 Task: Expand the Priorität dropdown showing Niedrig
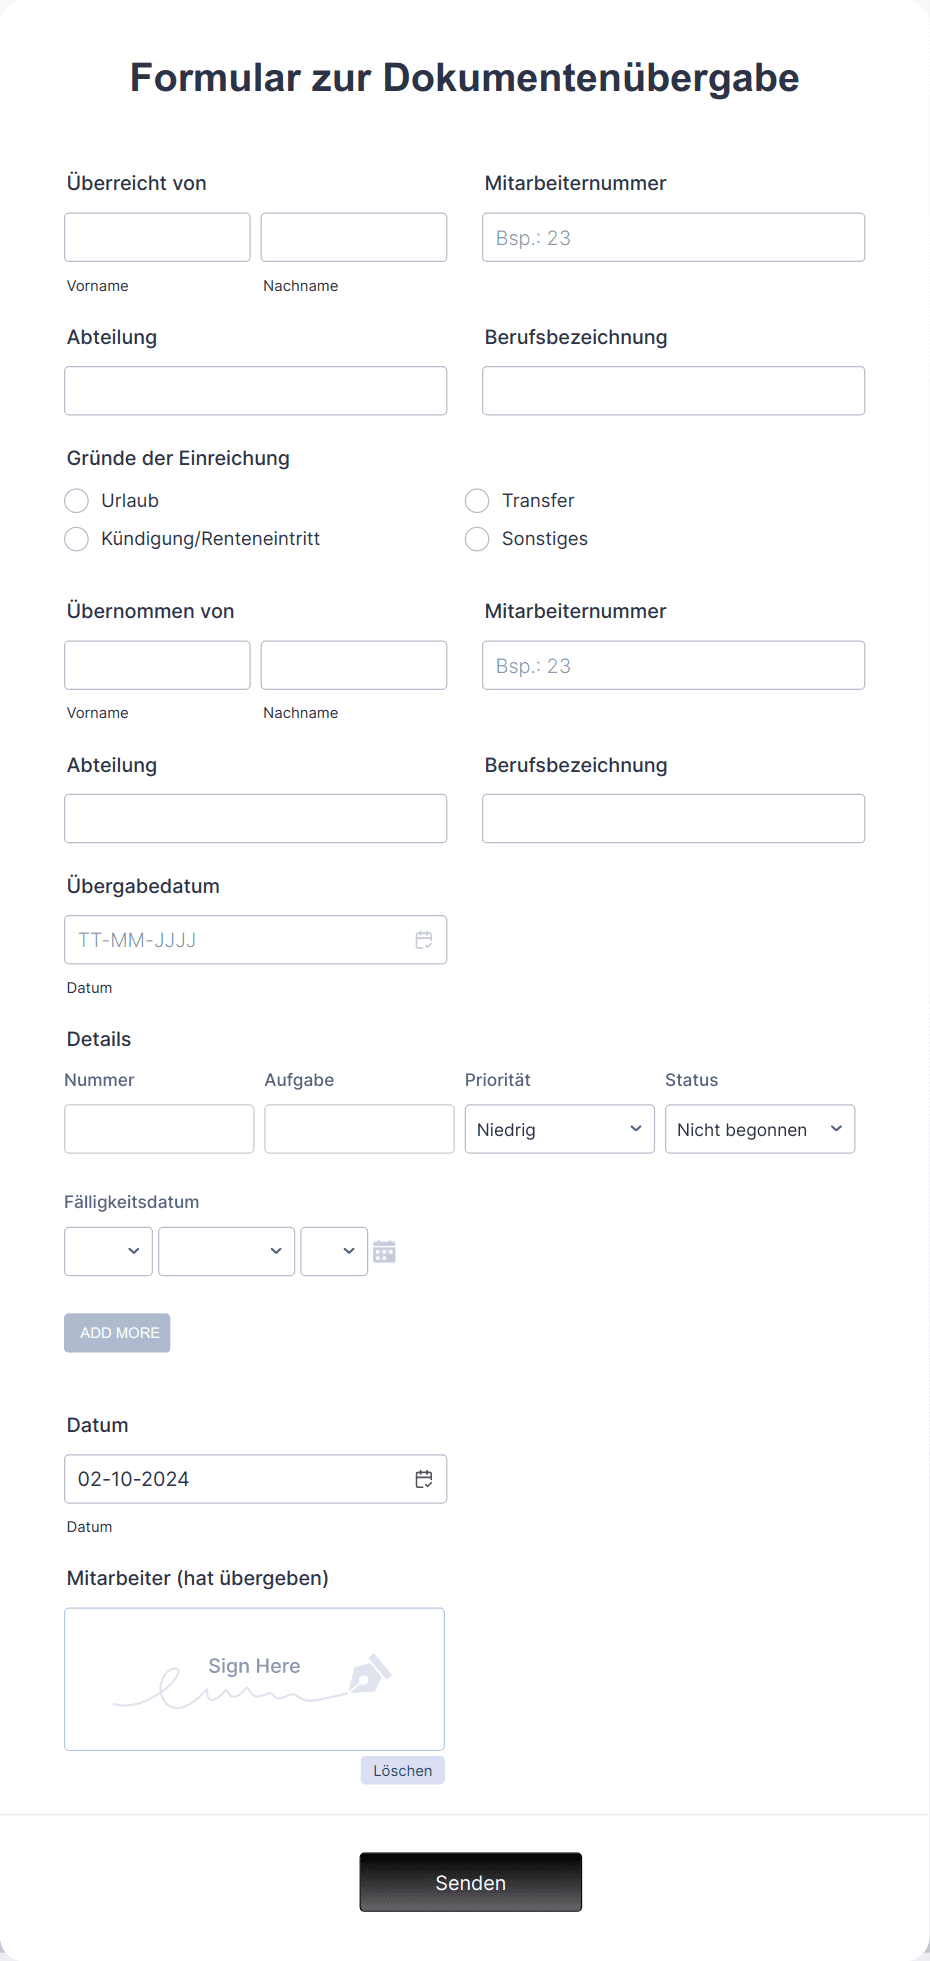coord(559,1129)
